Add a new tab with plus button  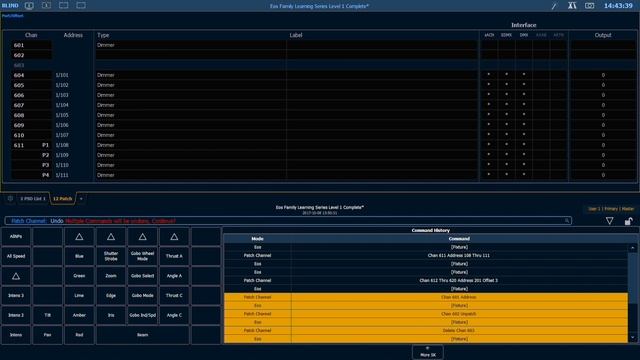81,199
